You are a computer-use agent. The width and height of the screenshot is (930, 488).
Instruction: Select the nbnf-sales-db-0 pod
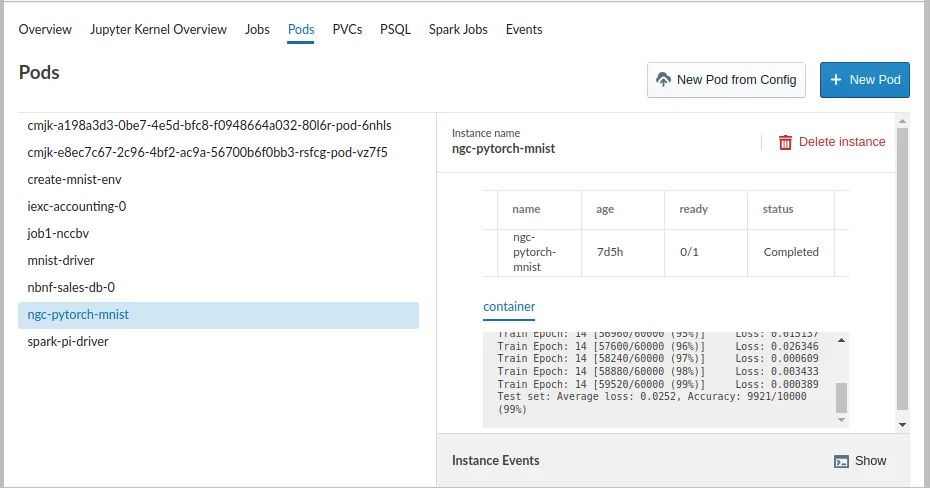pos(218,288)
